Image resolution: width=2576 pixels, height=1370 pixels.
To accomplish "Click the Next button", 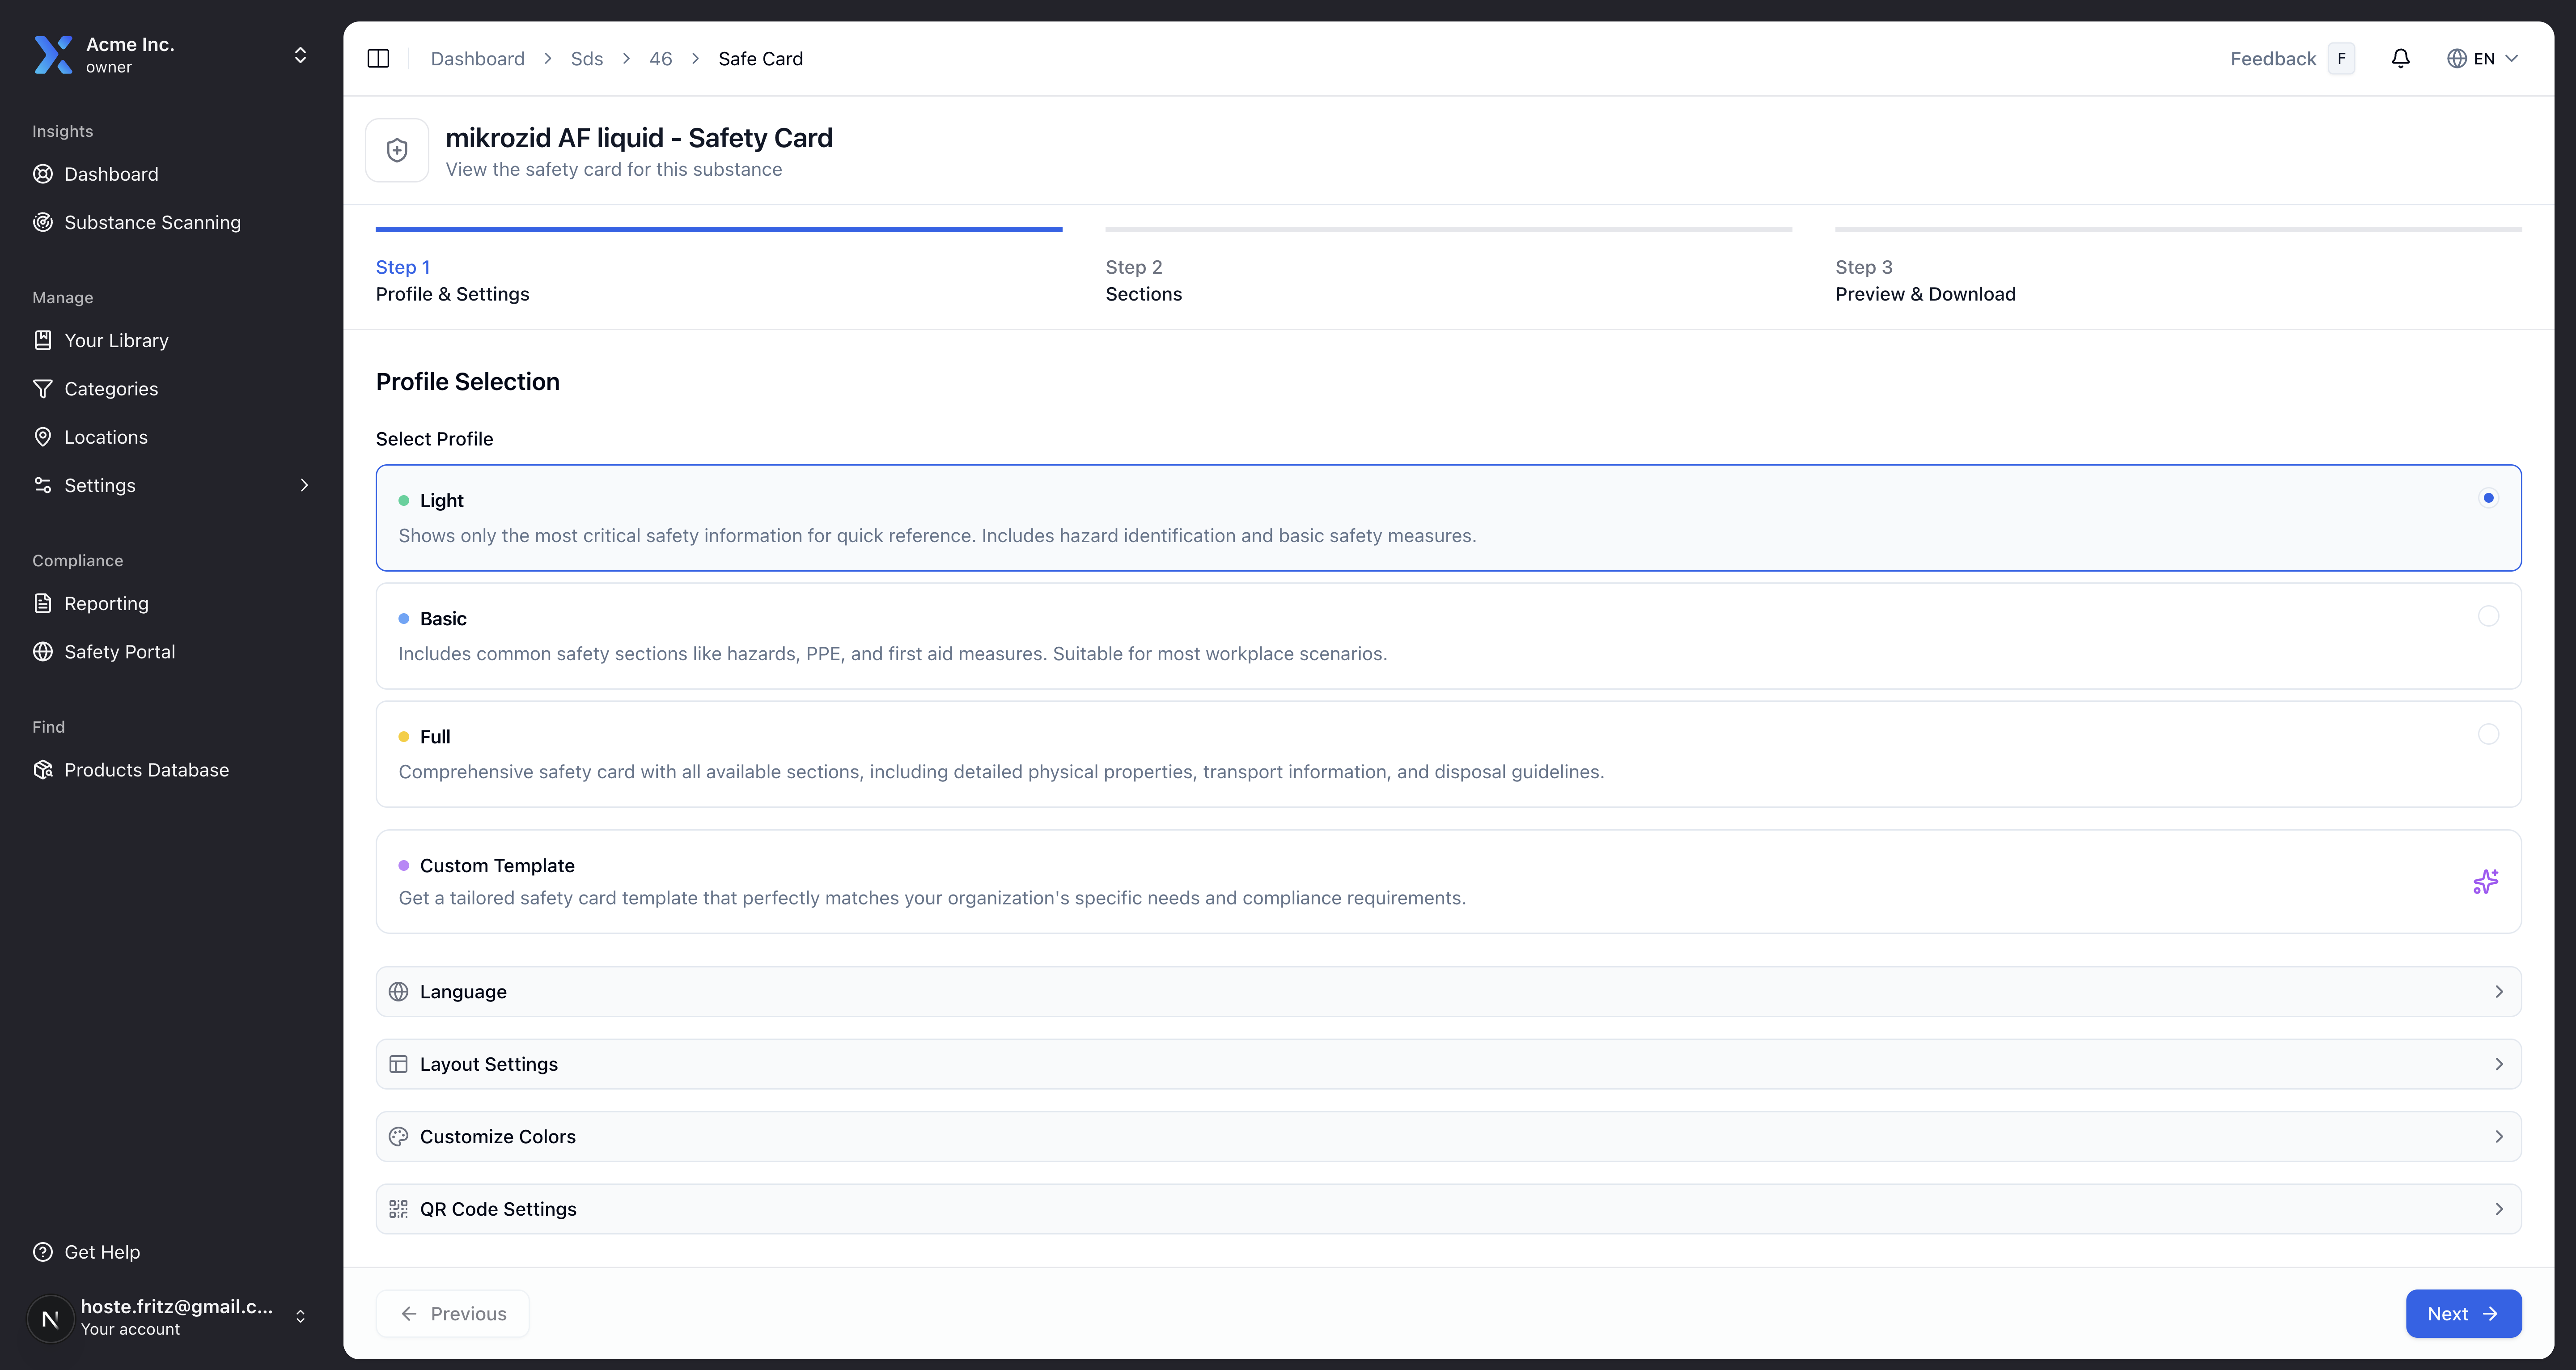I will click(2462, 1313).
